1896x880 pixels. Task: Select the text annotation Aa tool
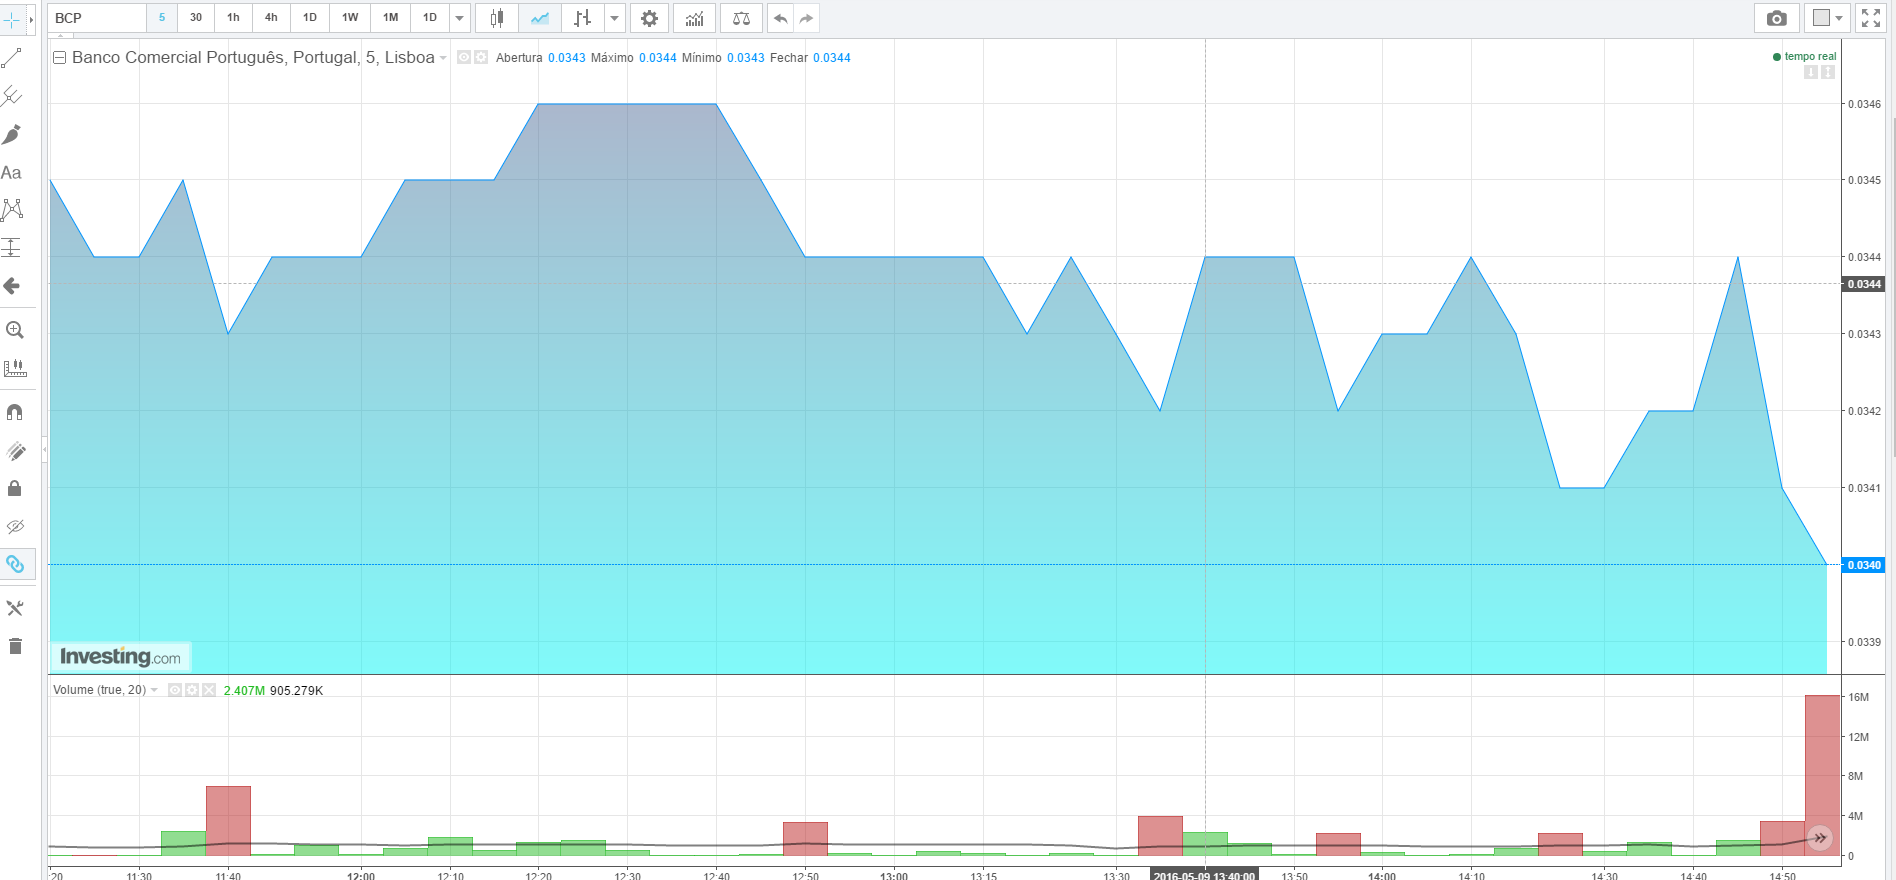[x=11, y=172]
